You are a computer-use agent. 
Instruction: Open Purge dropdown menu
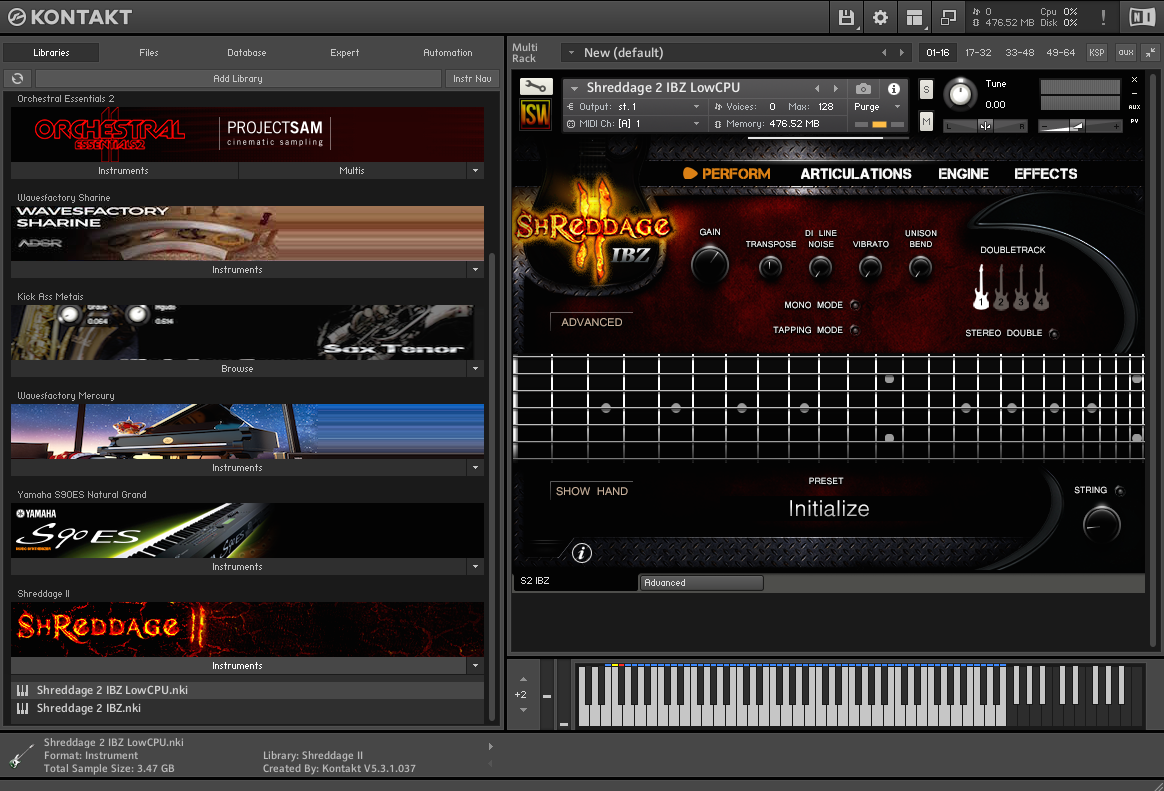pos(877,107)
